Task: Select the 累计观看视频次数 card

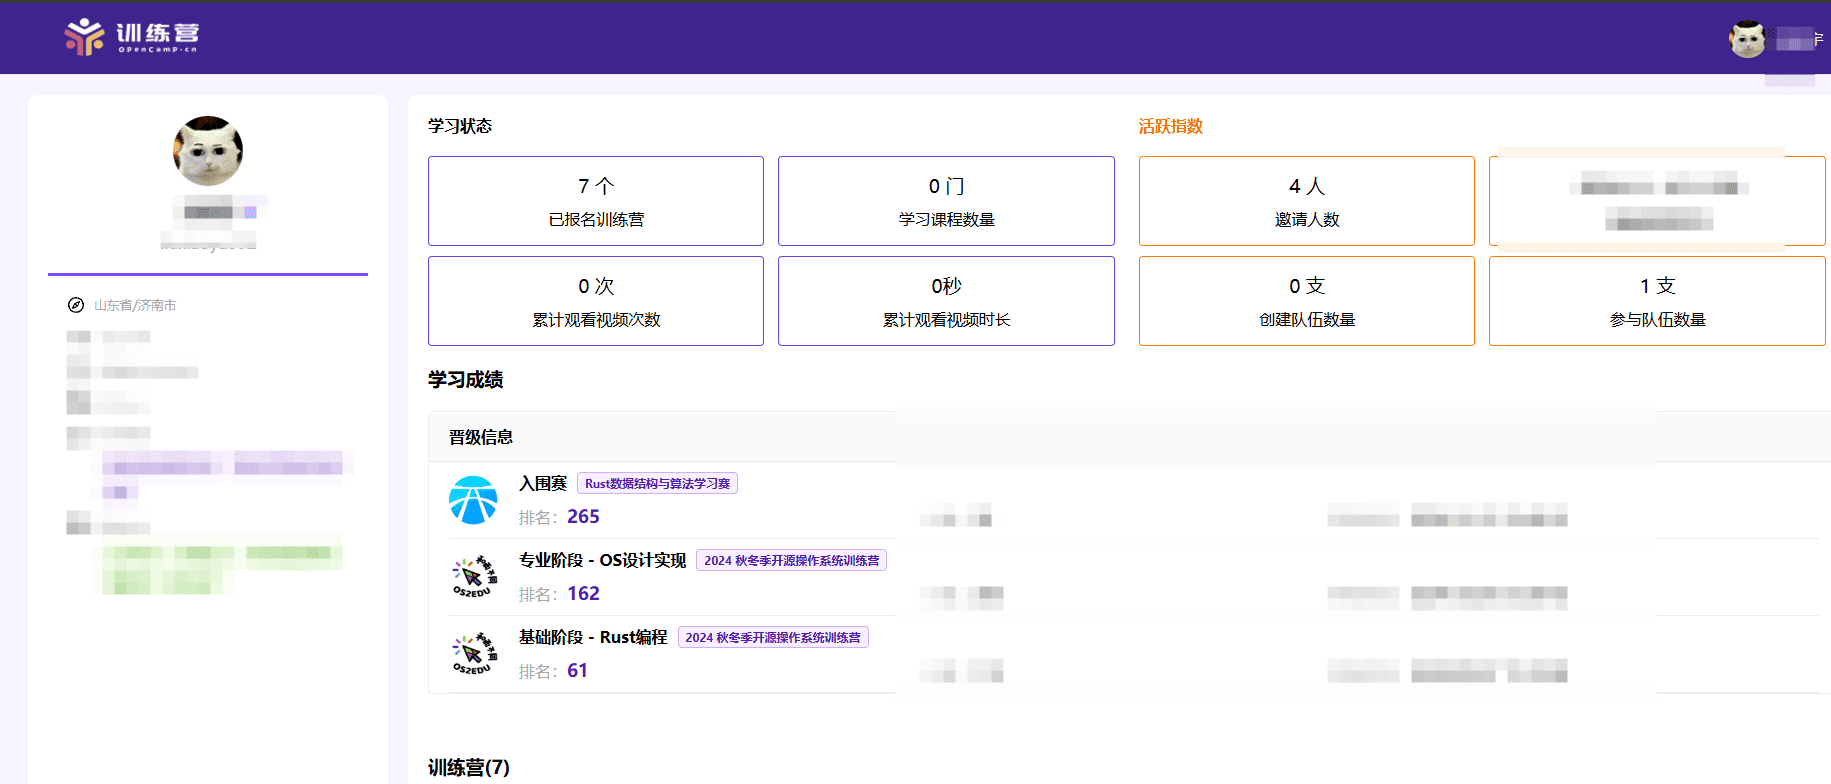Action: click(596, 301)
